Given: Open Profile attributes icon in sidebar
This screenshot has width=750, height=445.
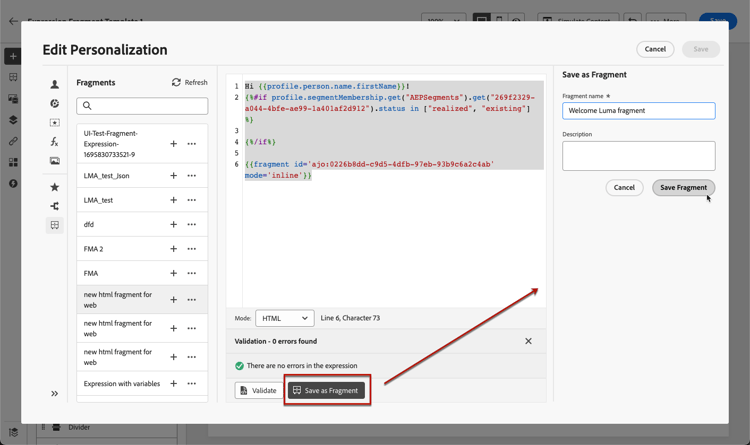Looking at the screenshot, I should click(55, 85).
